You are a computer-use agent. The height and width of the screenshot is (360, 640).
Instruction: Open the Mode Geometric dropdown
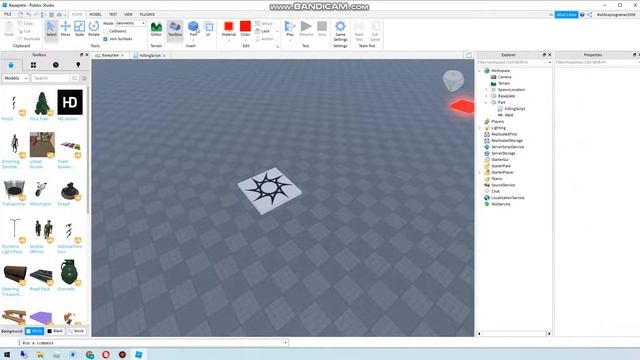click(x=131, y=23)
